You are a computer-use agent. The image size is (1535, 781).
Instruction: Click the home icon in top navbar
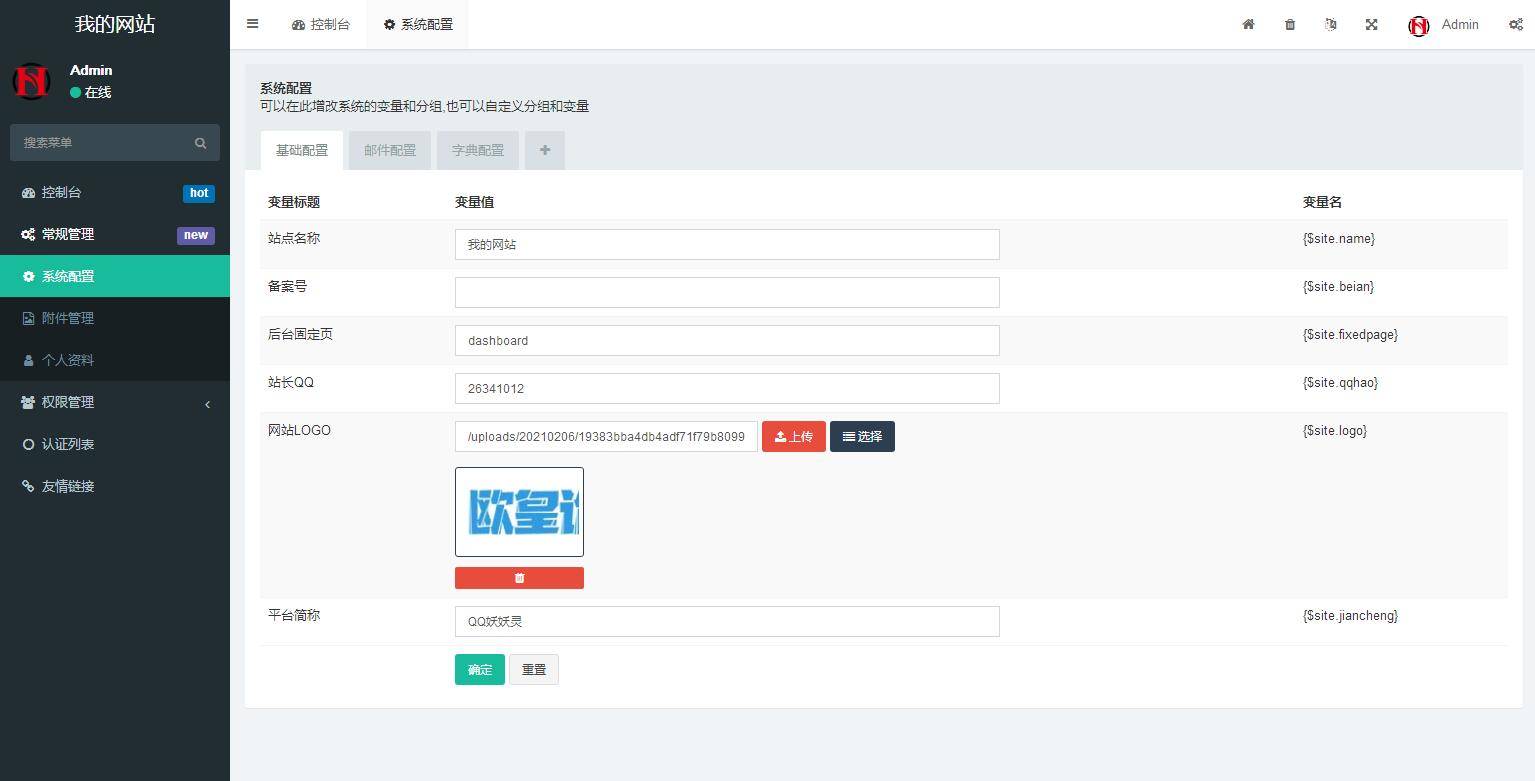point(1248,24)
